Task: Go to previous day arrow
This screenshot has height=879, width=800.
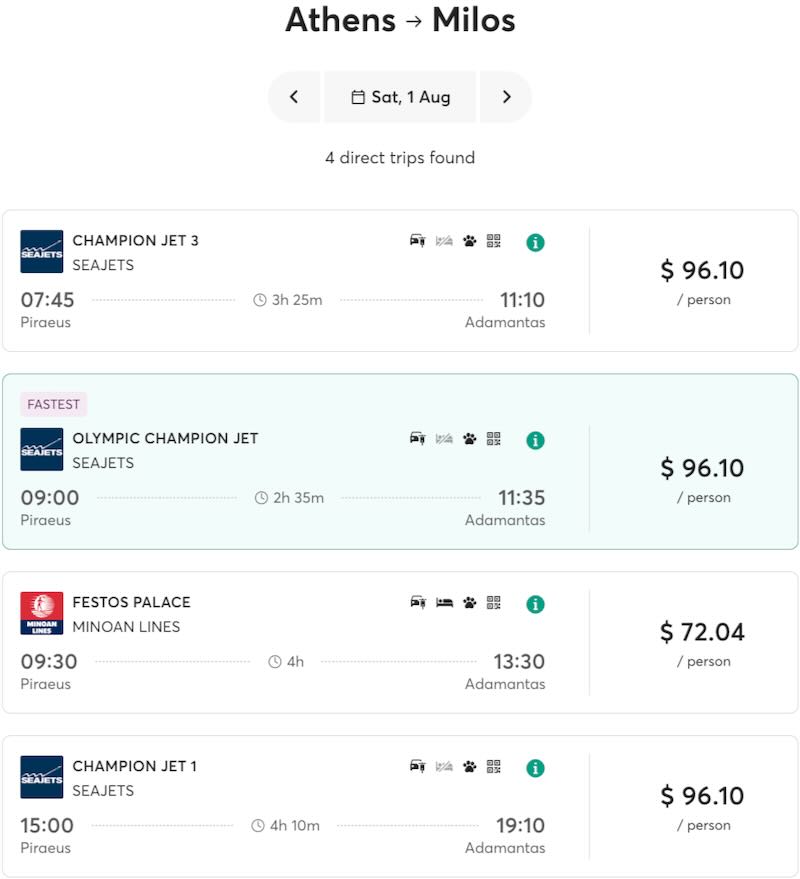Action: click(x=294, y=97)
